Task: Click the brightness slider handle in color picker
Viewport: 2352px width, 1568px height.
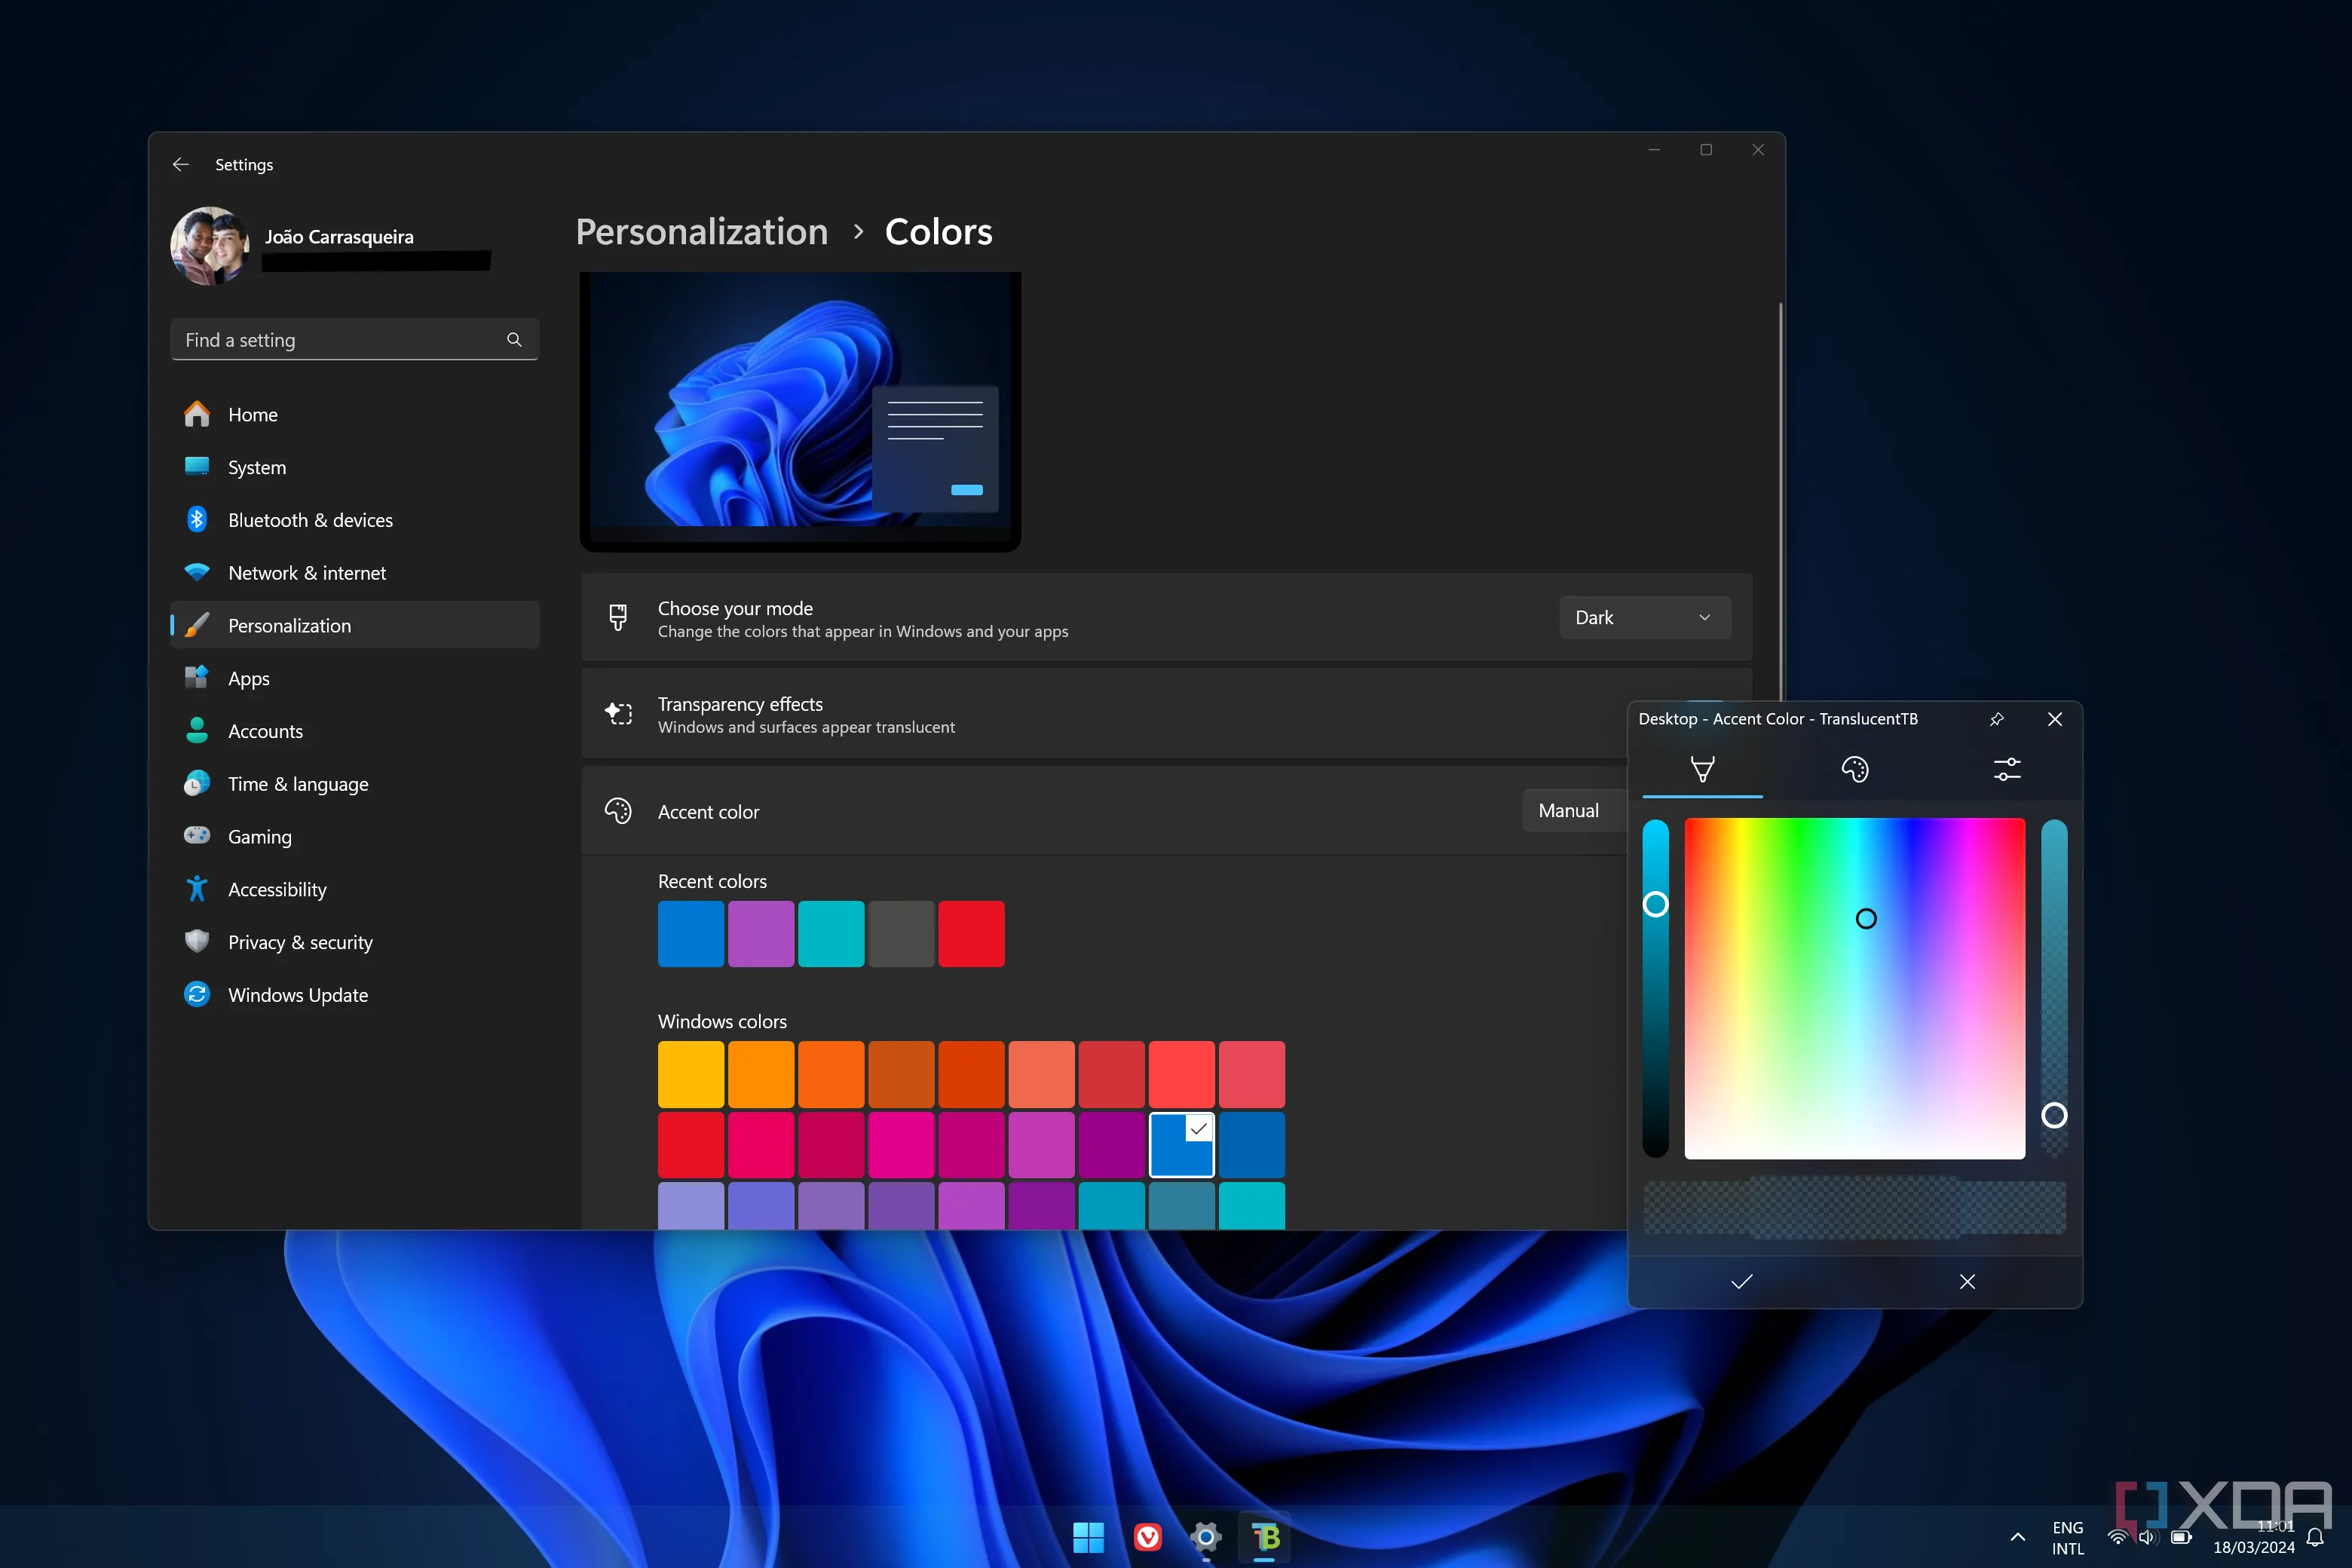Action: tap(1656, 904)
